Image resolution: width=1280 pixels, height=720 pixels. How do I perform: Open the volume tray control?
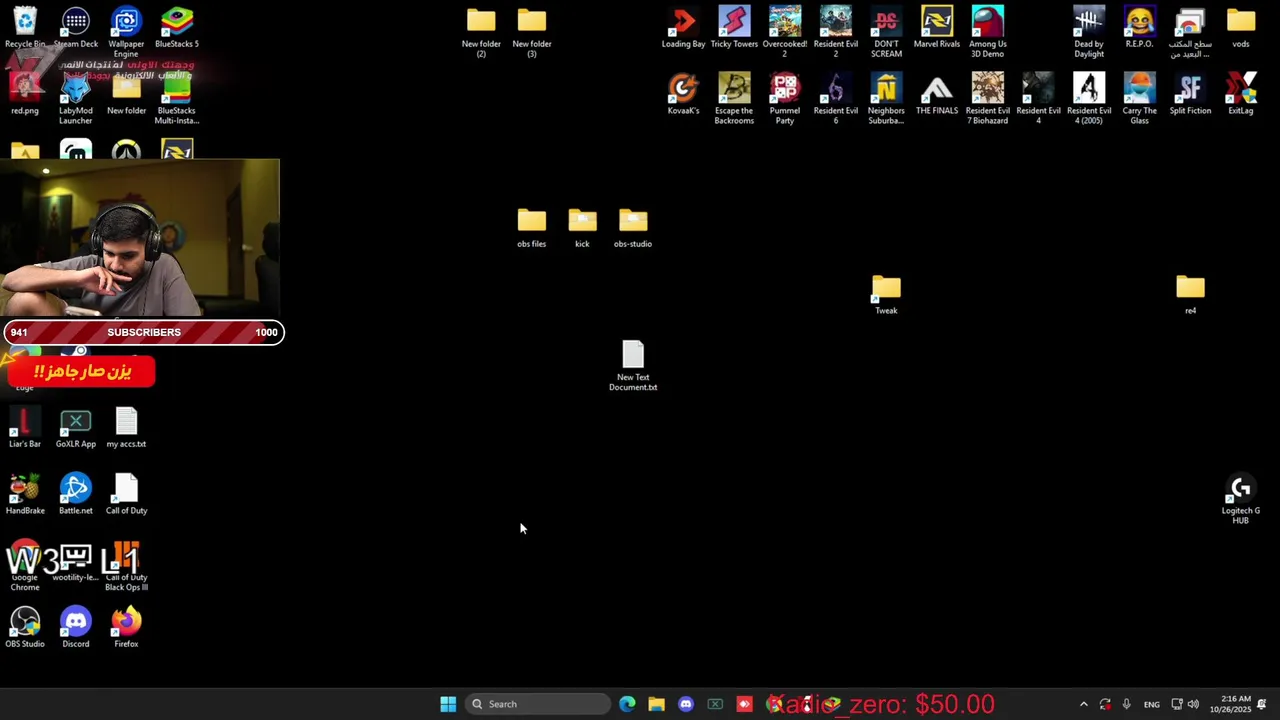click(1193, 704)
